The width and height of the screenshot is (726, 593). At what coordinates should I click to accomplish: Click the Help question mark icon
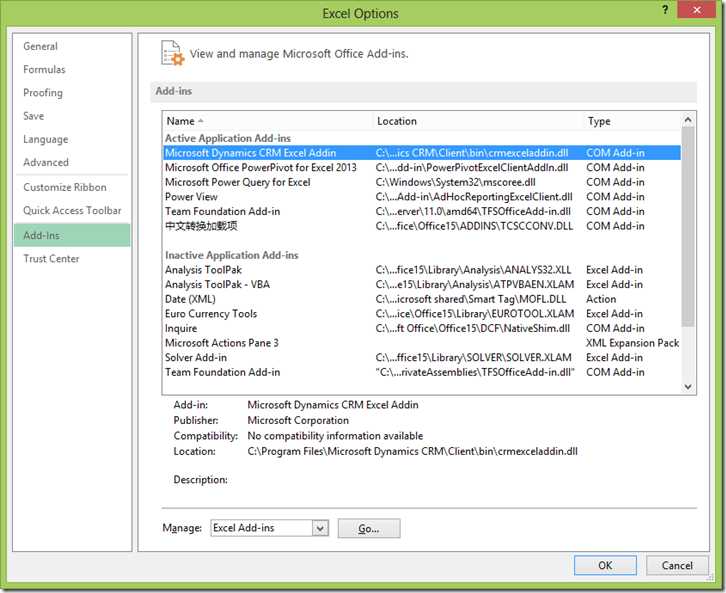tap(665, 10)
